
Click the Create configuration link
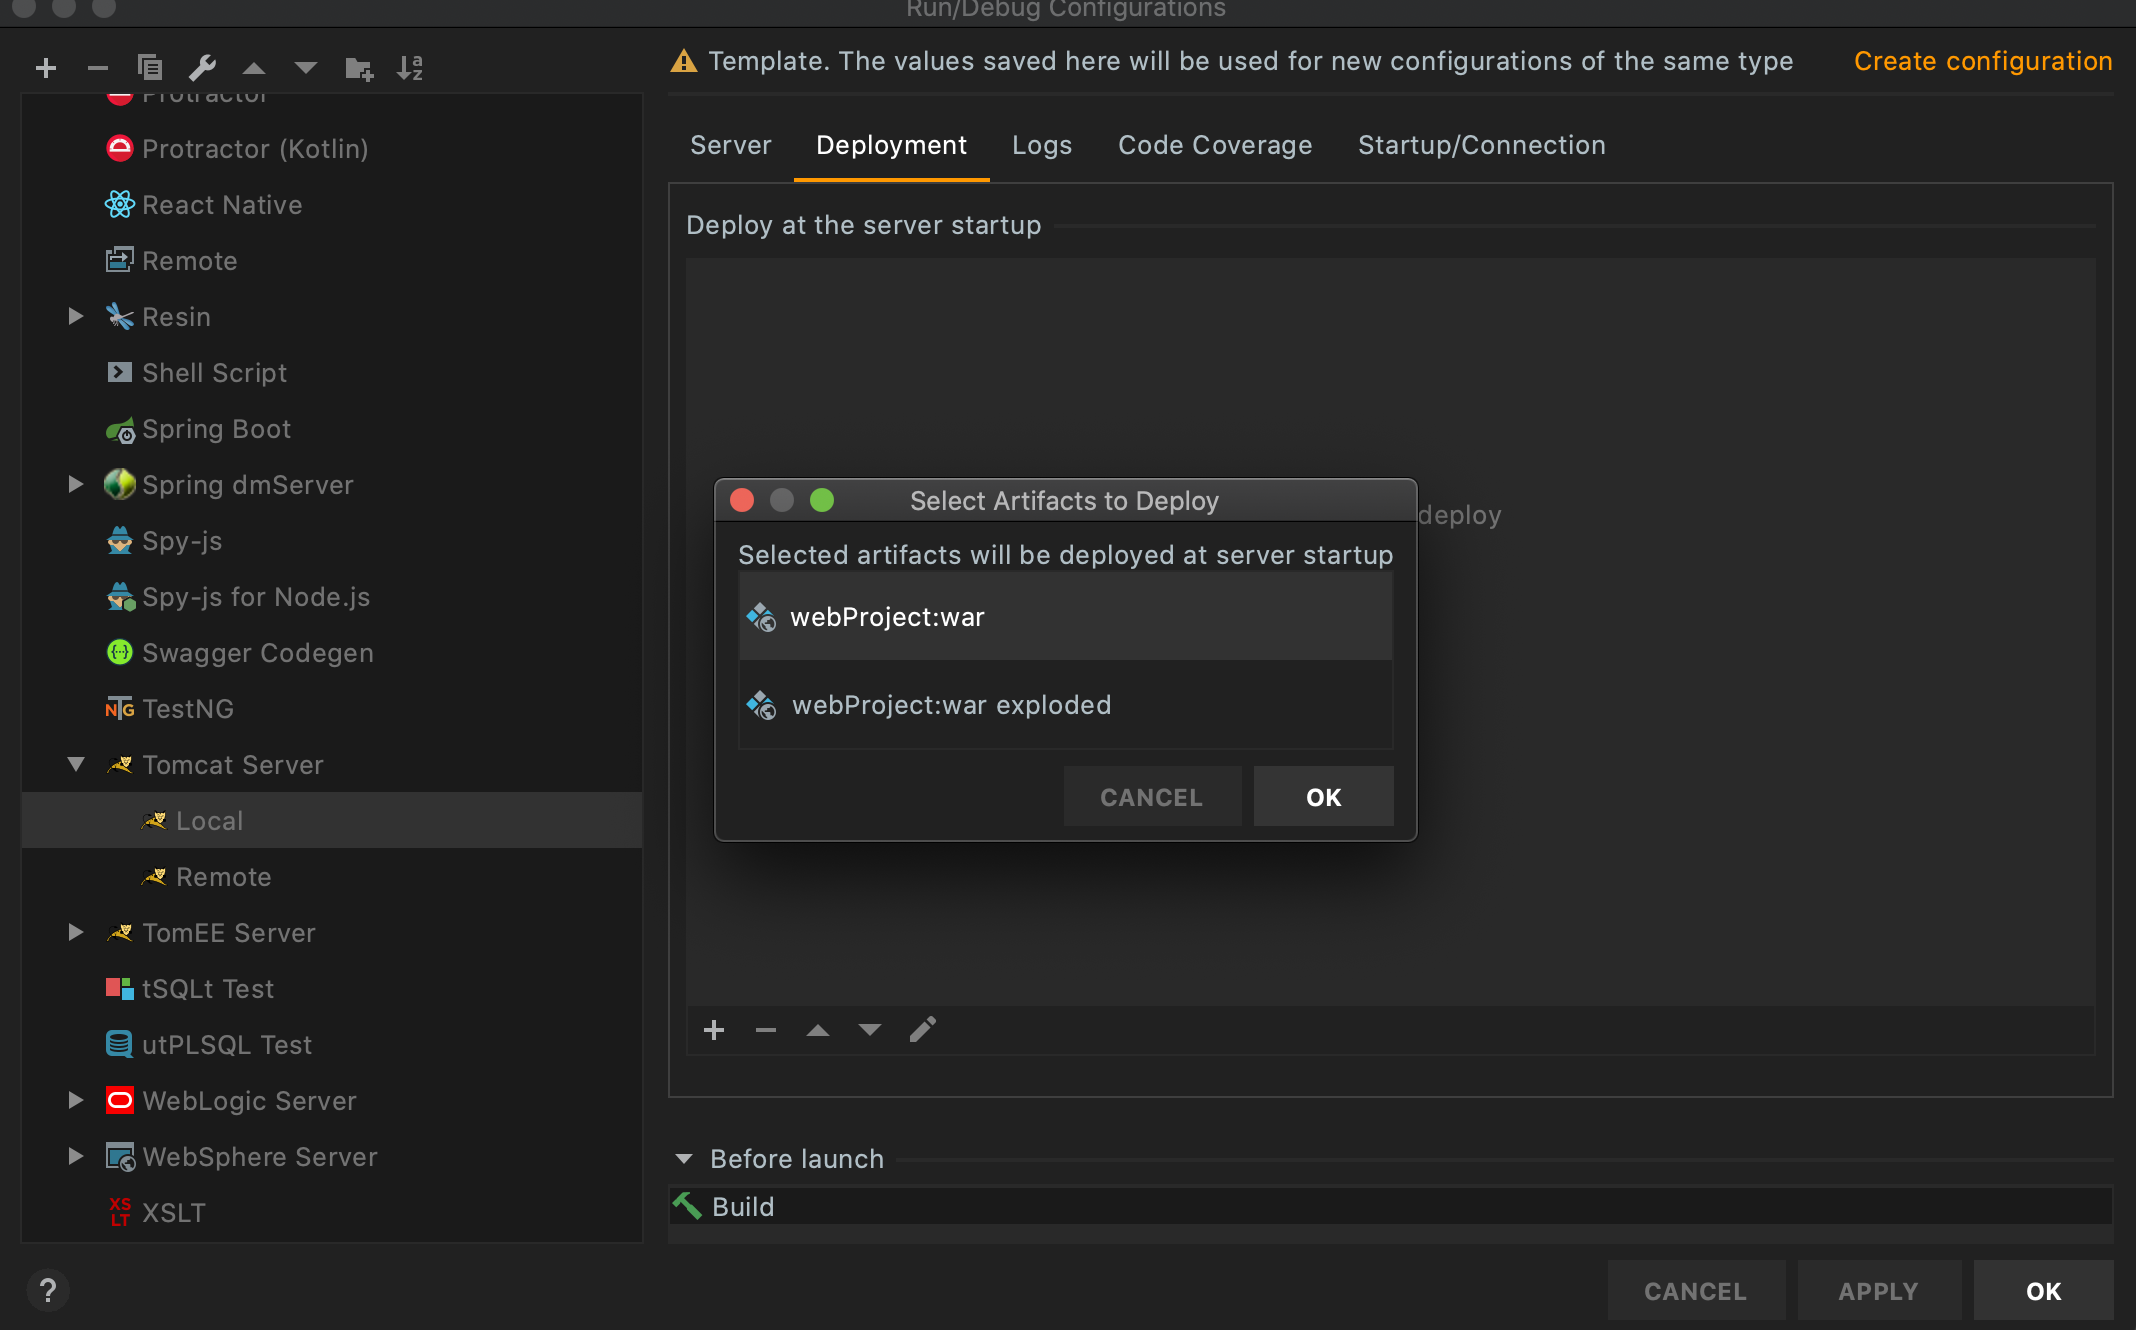(1982, 61)
